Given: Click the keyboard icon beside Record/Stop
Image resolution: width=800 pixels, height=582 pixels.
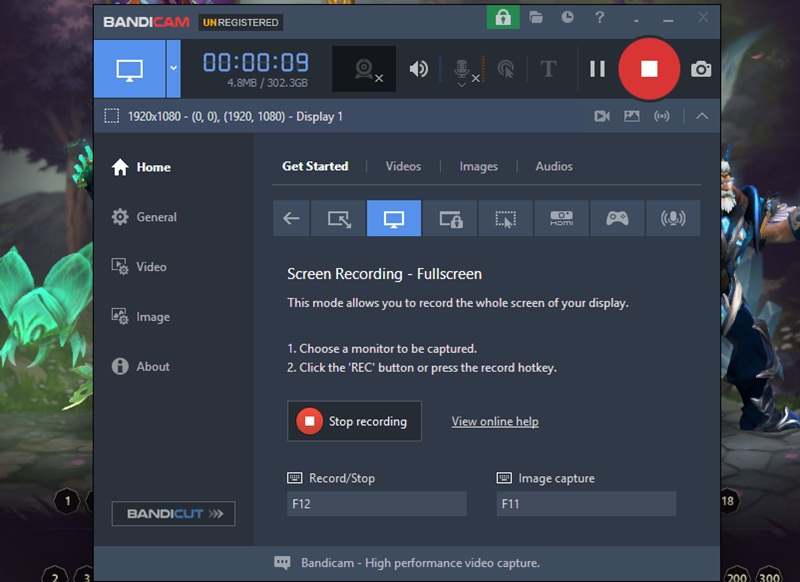Looking at the screenshot, I should [x=294, y=478].
